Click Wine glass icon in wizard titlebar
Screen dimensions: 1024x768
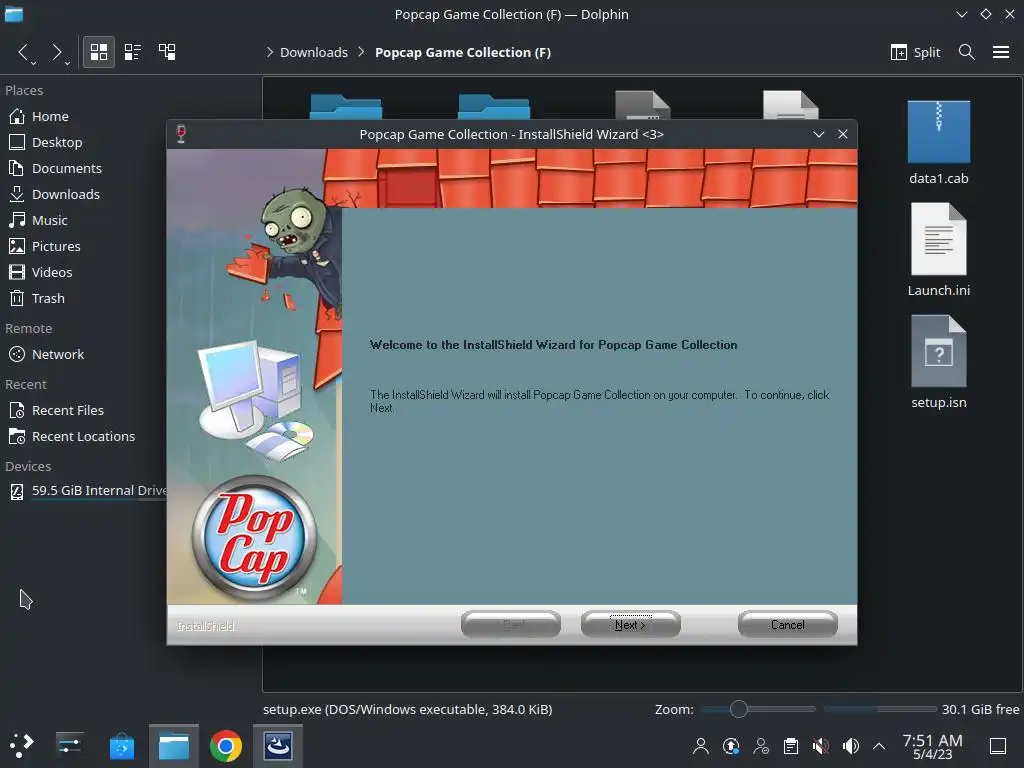coord(182,134)
